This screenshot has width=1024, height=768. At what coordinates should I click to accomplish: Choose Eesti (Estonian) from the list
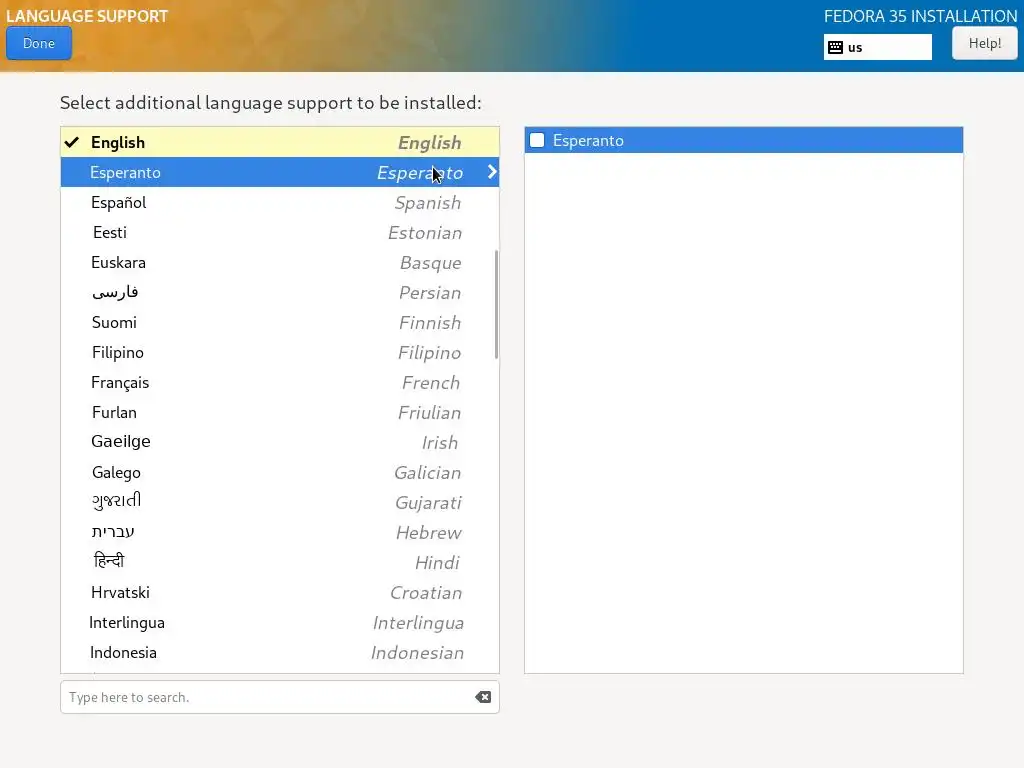coord(280,232)
